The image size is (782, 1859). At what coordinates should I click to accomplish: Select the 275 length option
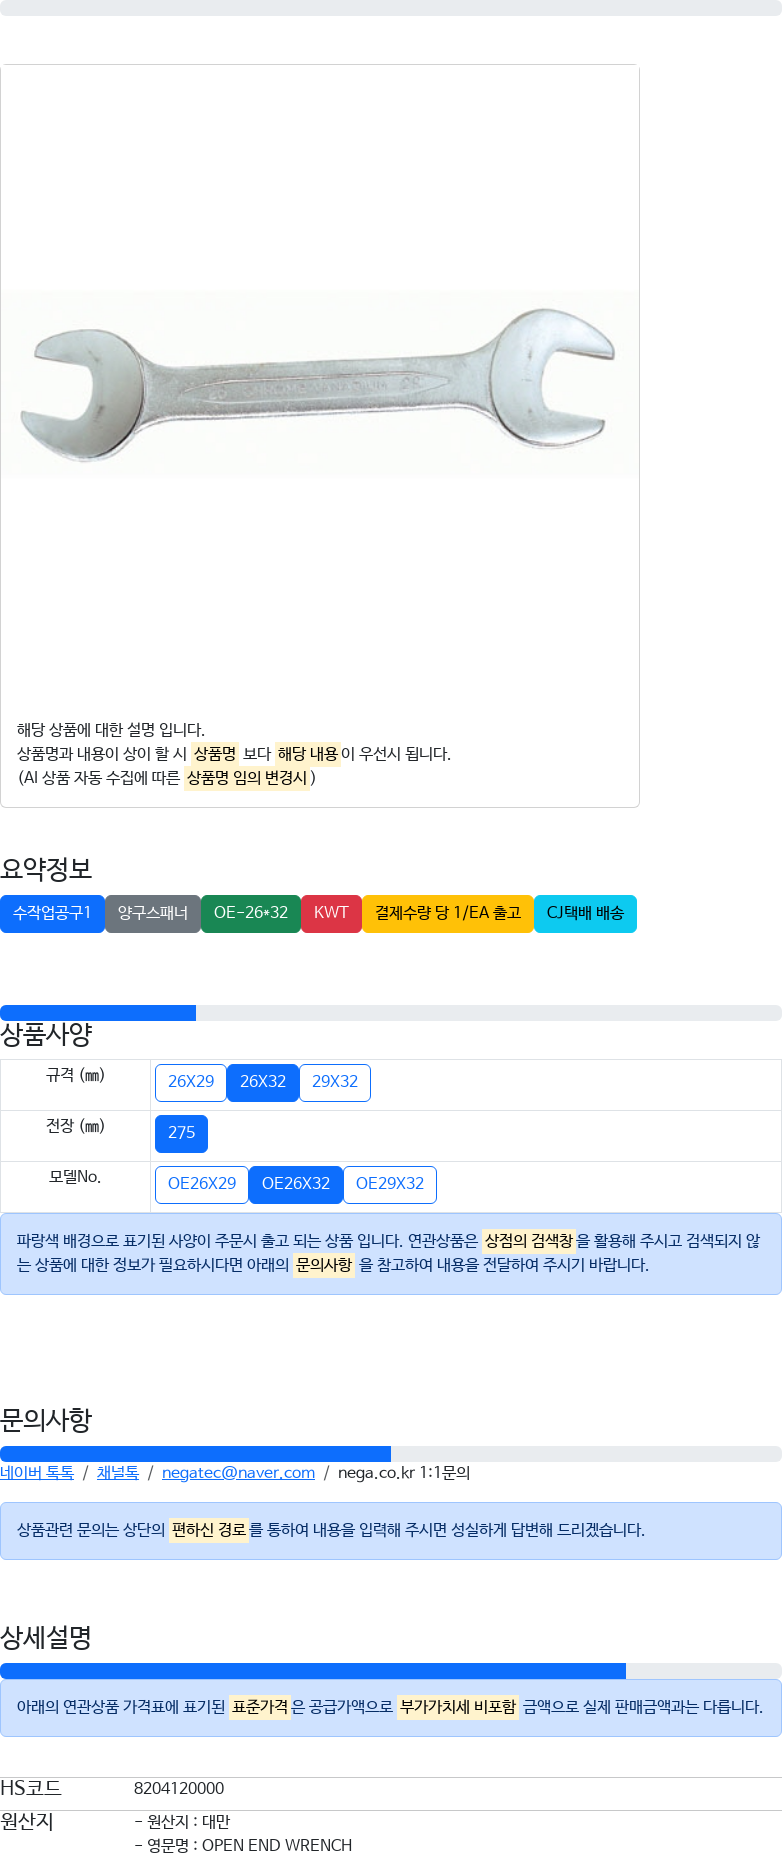(181, 1133)
